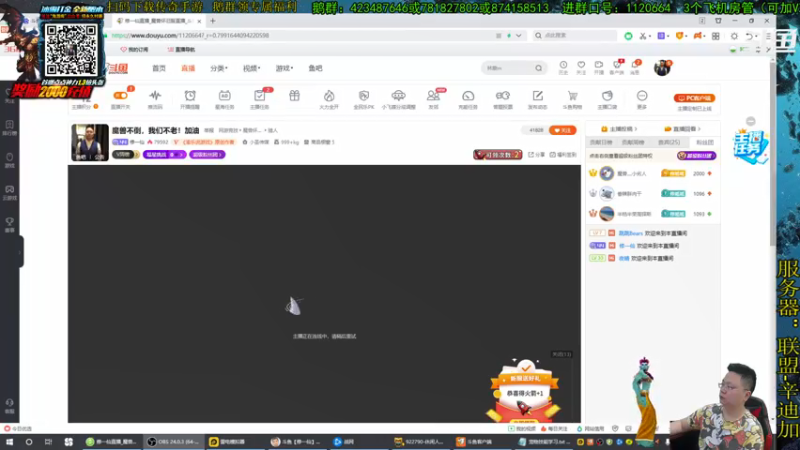800x450 pixels.
Task: Switch to the 贵宾(25) tab
Action: coord(669,142)
